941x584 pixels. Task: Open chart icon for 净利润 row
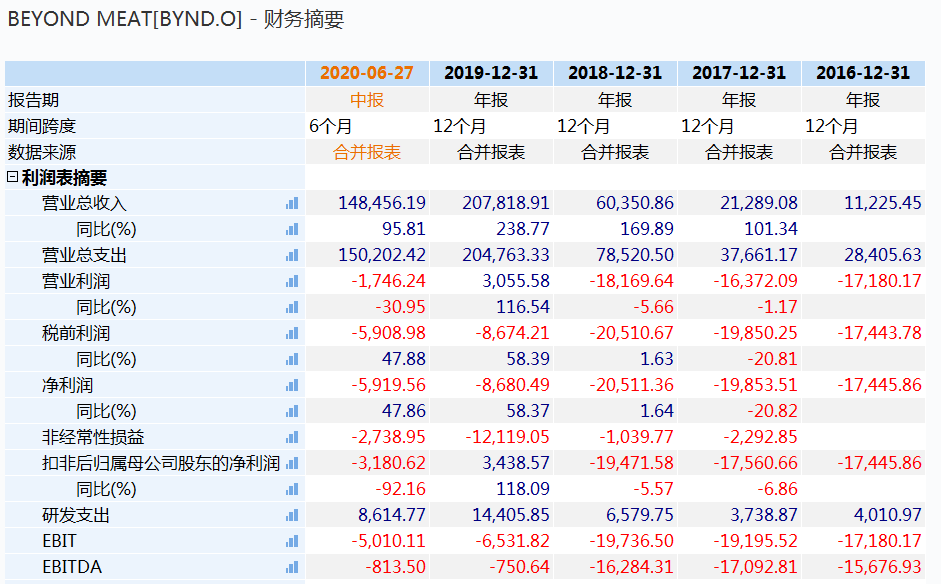point(292,385)
